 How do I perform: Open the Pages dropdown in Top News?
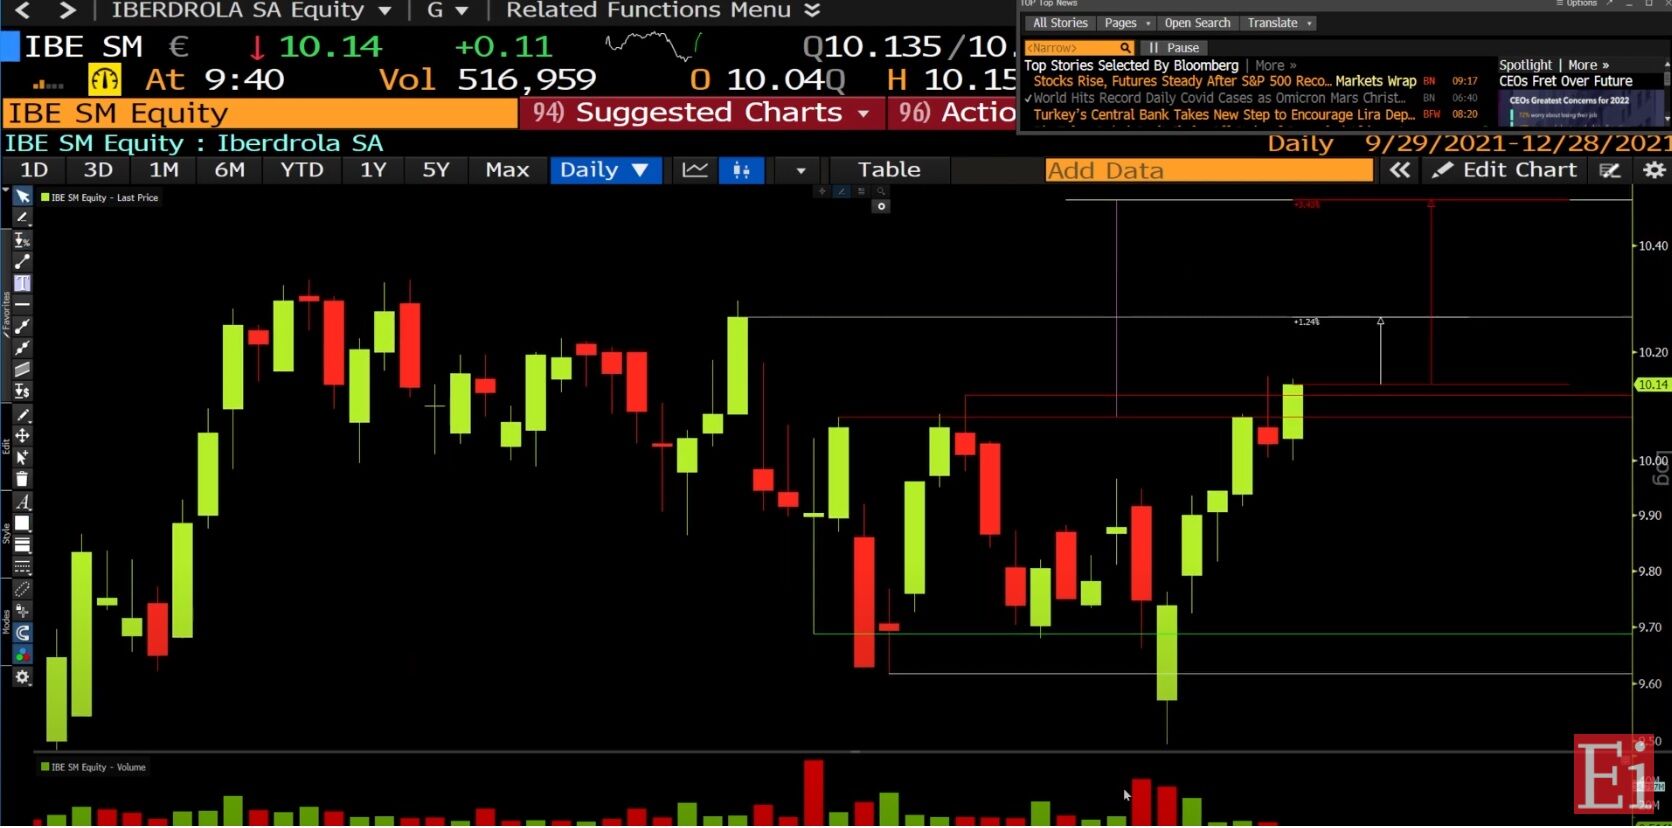pos(1127,23)
